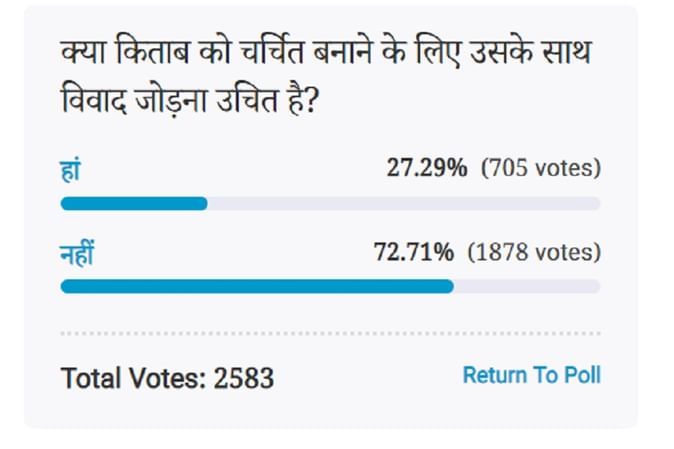Select the नहीं option label
Viewport: 674px width, 449px height.
click(78, 252)
